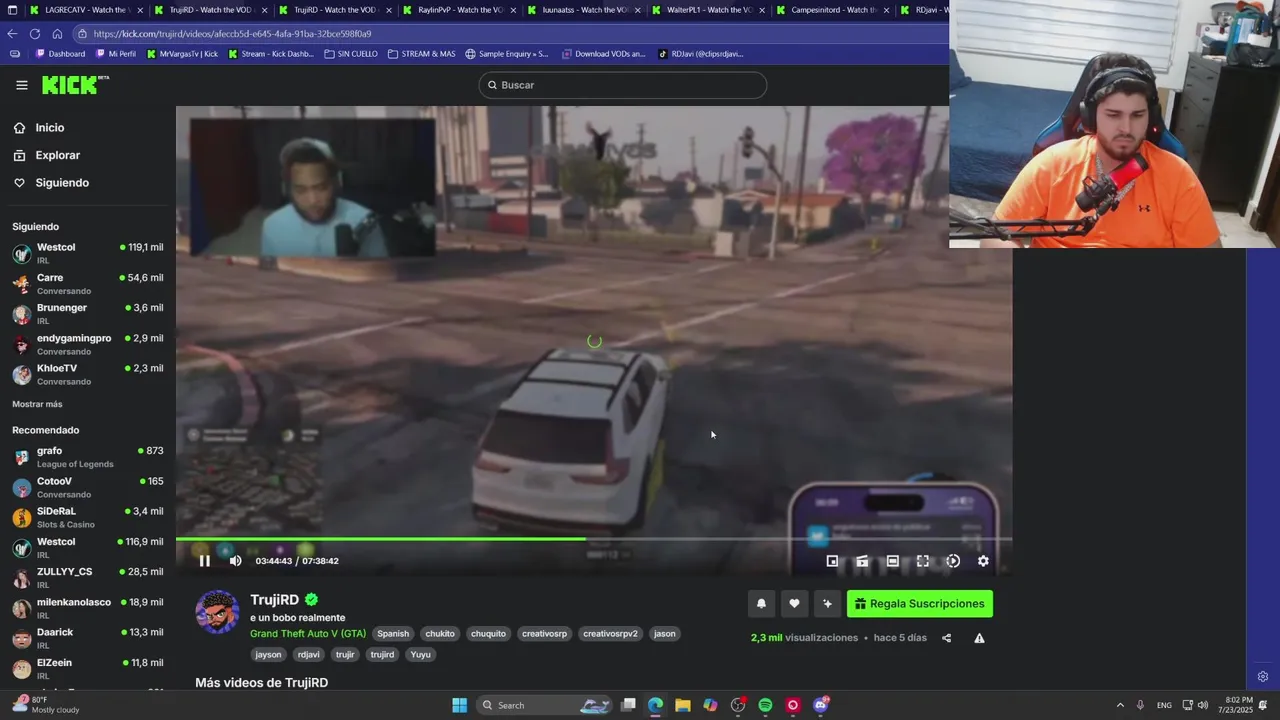The image size is (1280, 720).
Task: Click the Buscar search field
Action: [x=622, y=85]
